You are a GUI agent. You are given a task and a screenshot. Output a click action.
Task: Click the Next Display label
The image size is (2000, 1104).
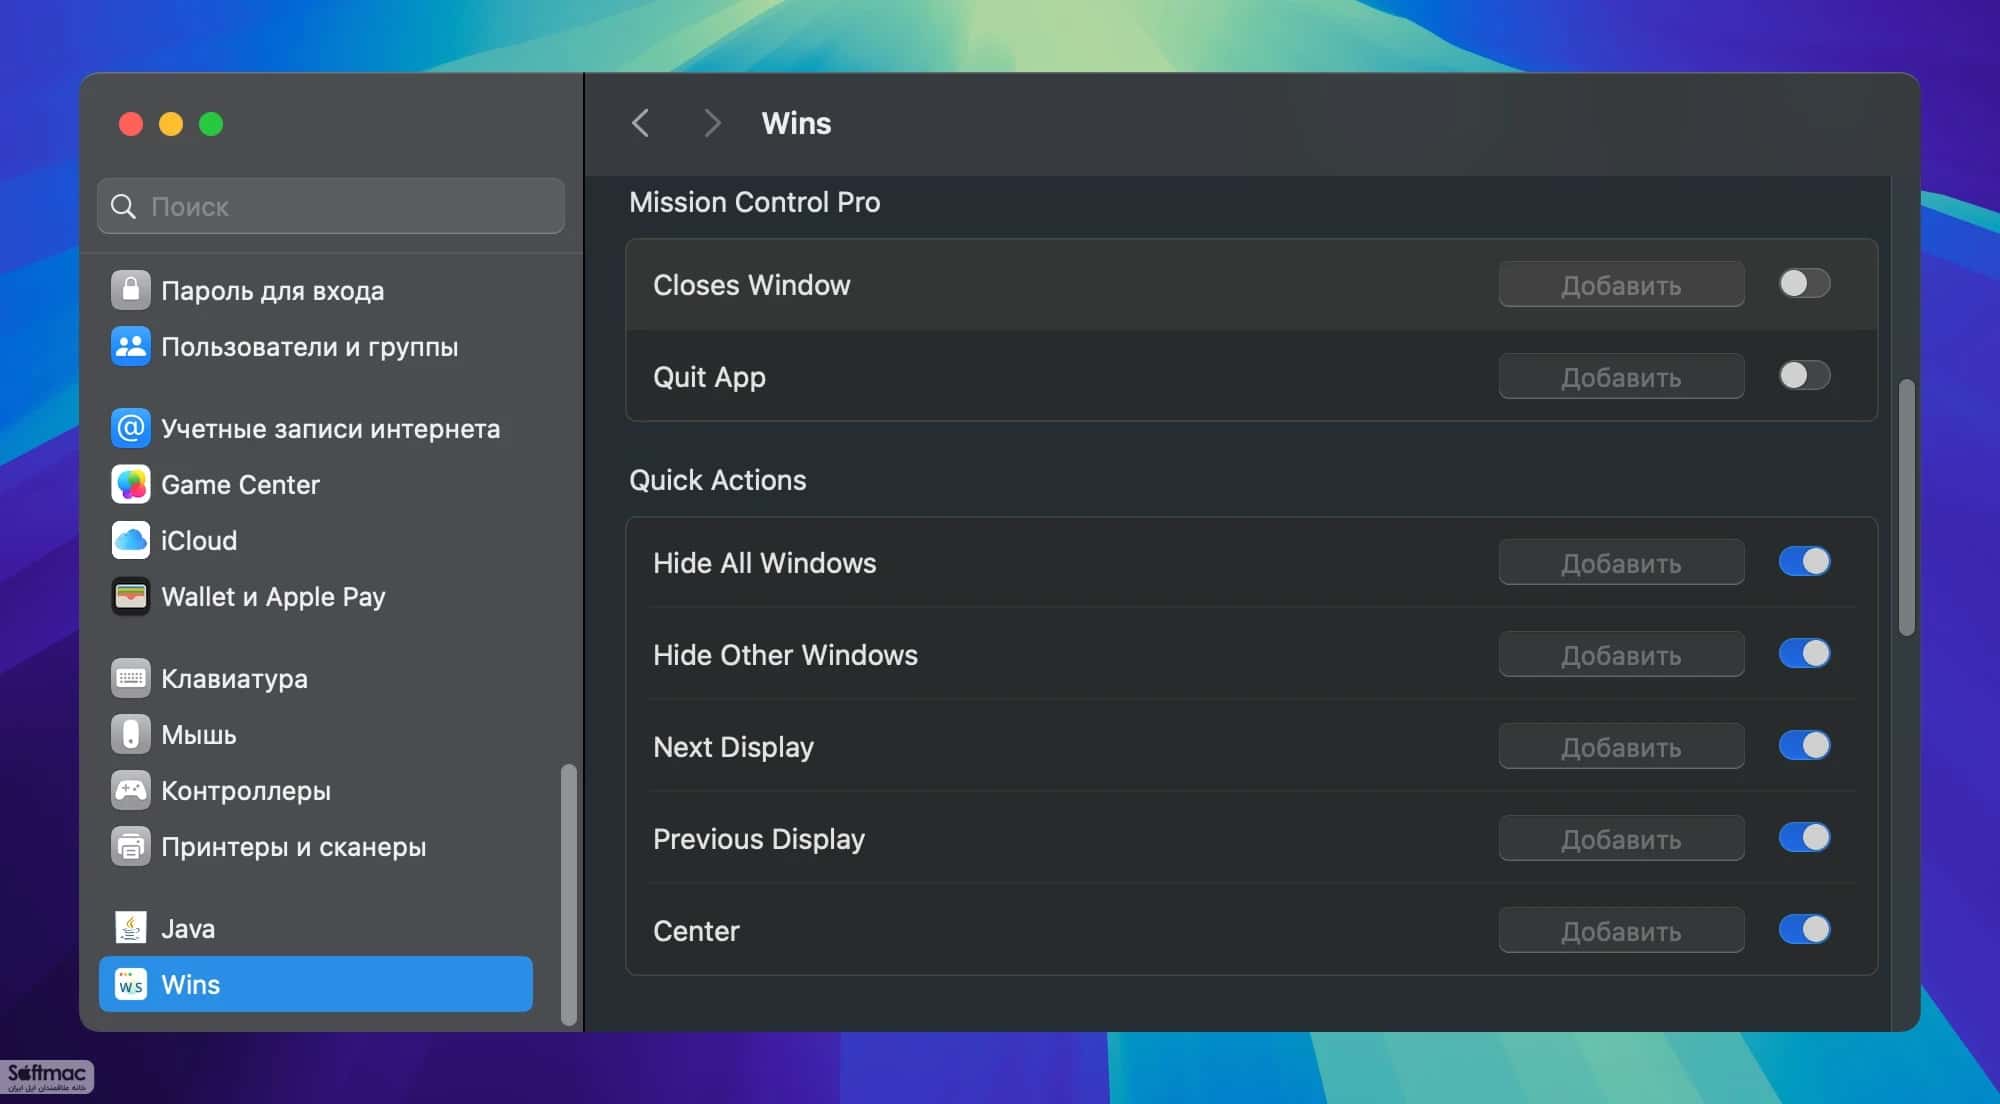tap(733, 747)
